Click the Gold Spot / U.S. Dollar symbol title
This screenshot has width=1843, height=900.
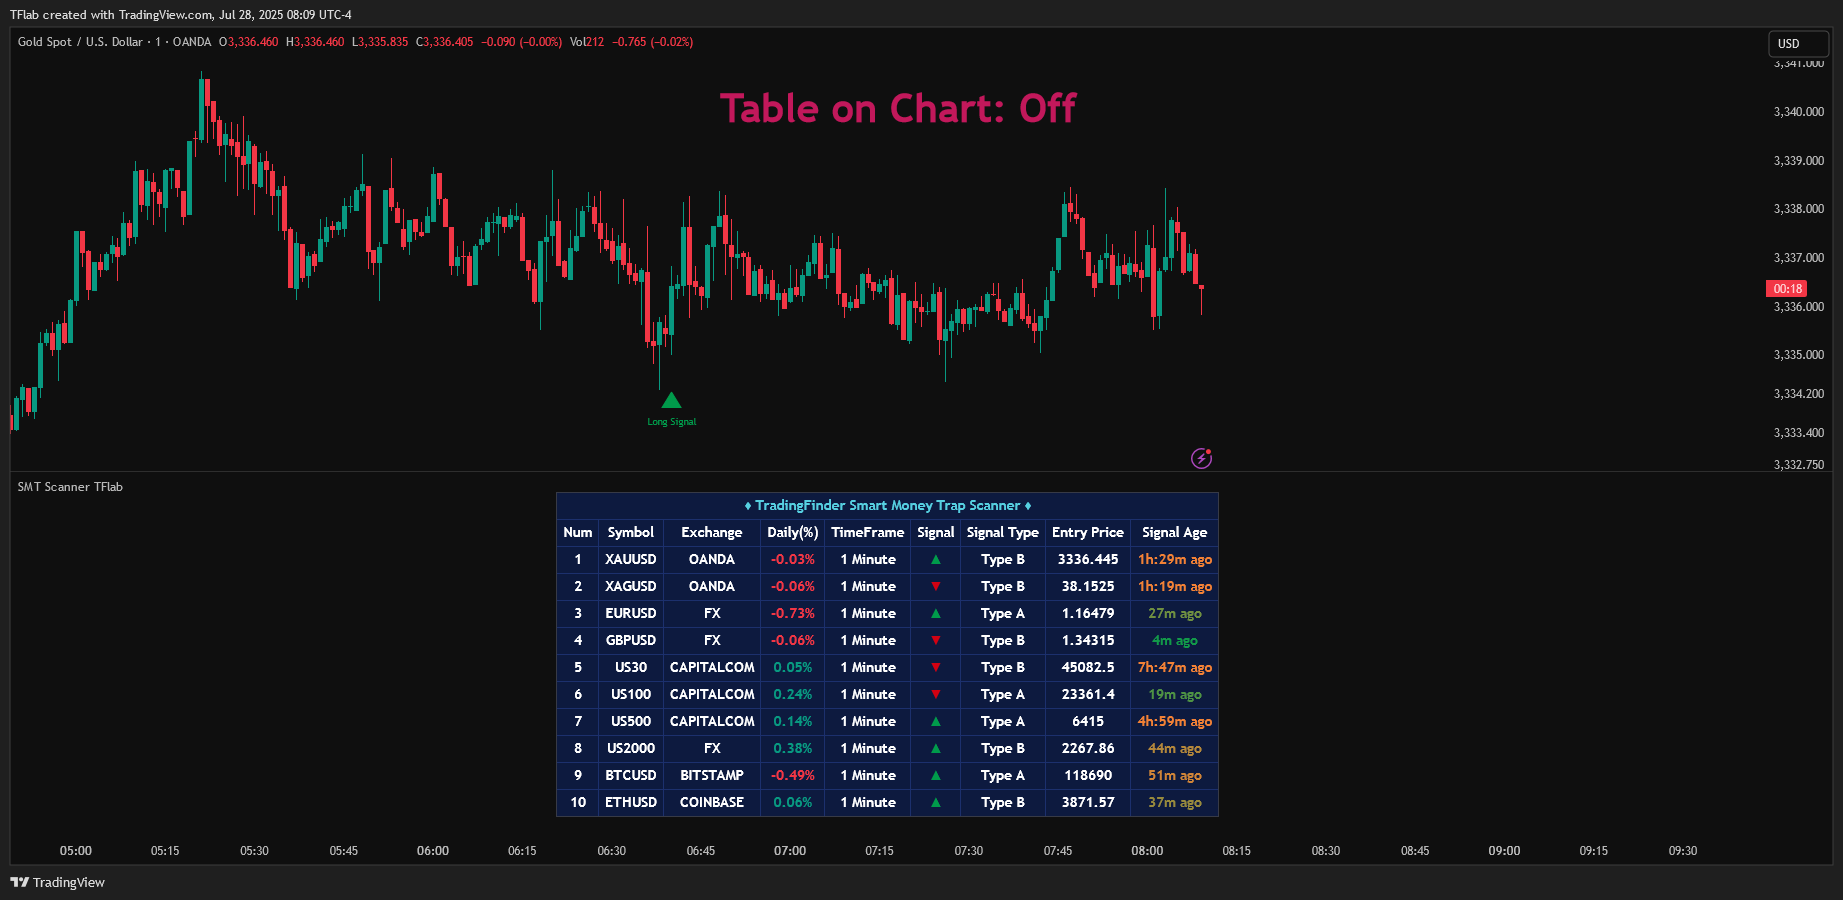pyautogui.click(x=80, y=42)
